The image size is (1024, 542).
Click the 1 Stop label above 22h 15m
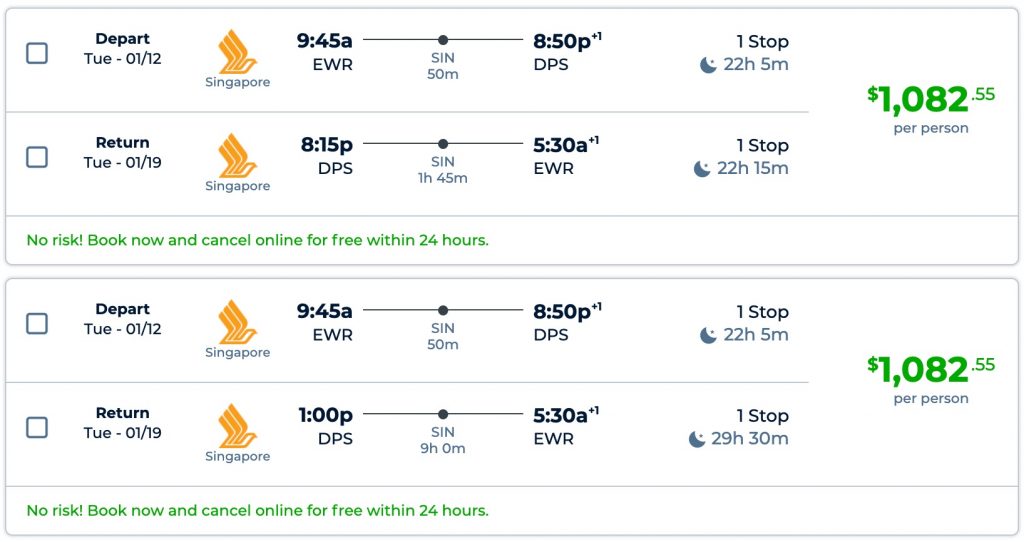pyautogui.click(x=762, y=146)
